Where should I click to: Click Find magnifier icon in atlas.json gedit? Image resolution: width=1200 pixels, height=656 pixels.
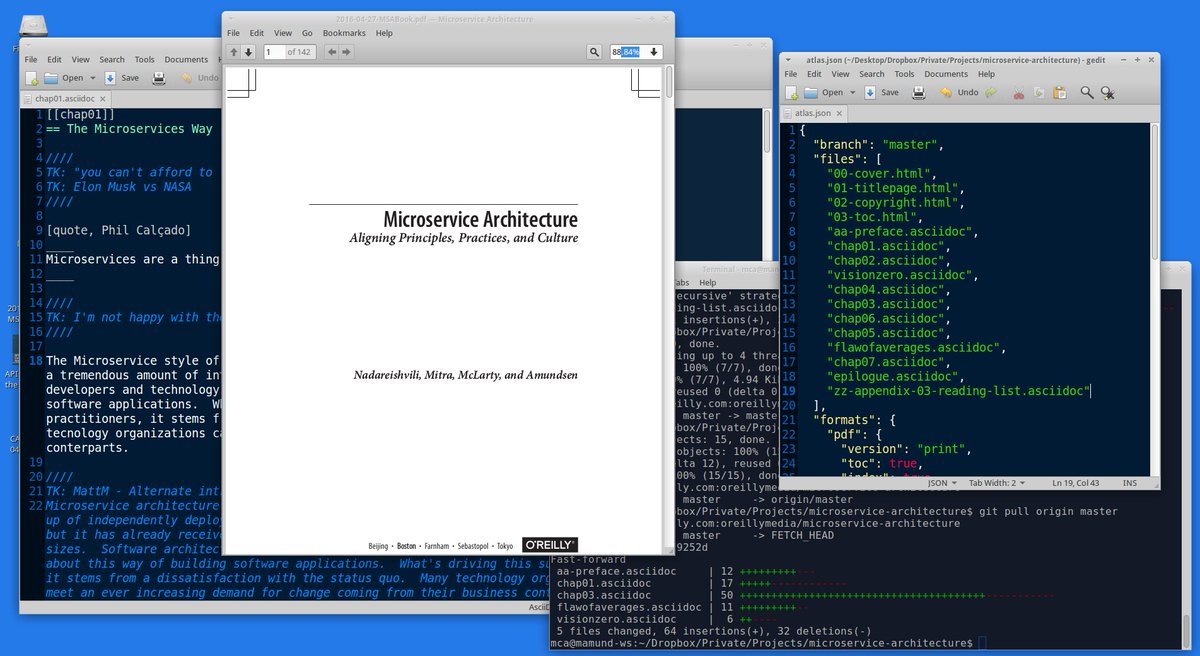1086,93
